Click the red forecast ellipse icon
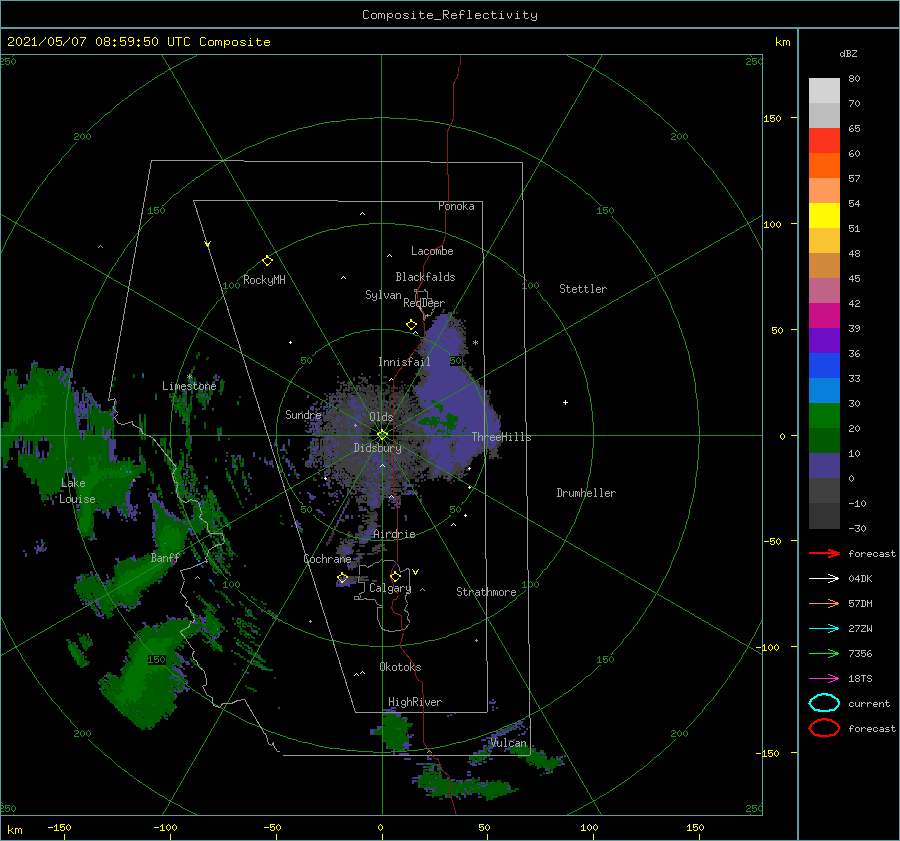900x841 pixels. point(824,728)
